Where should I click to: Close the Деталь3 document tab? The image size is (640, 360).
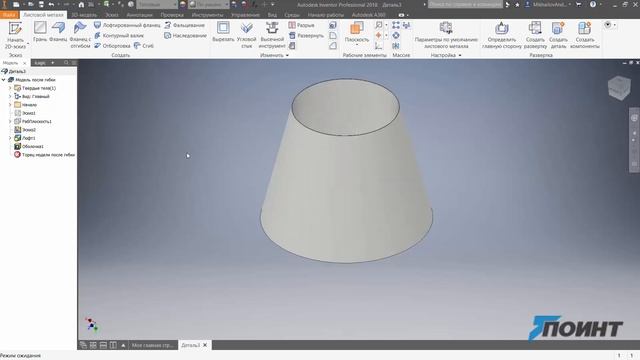[205, 345]
